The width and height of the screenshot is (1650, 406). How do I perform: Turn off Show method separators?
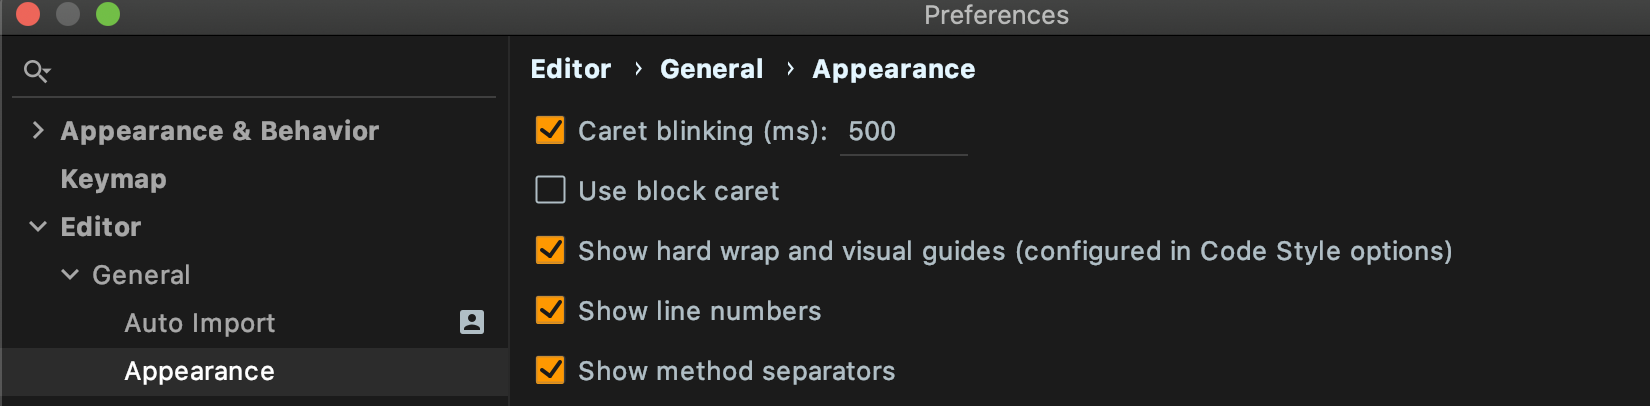click(550, 370)
